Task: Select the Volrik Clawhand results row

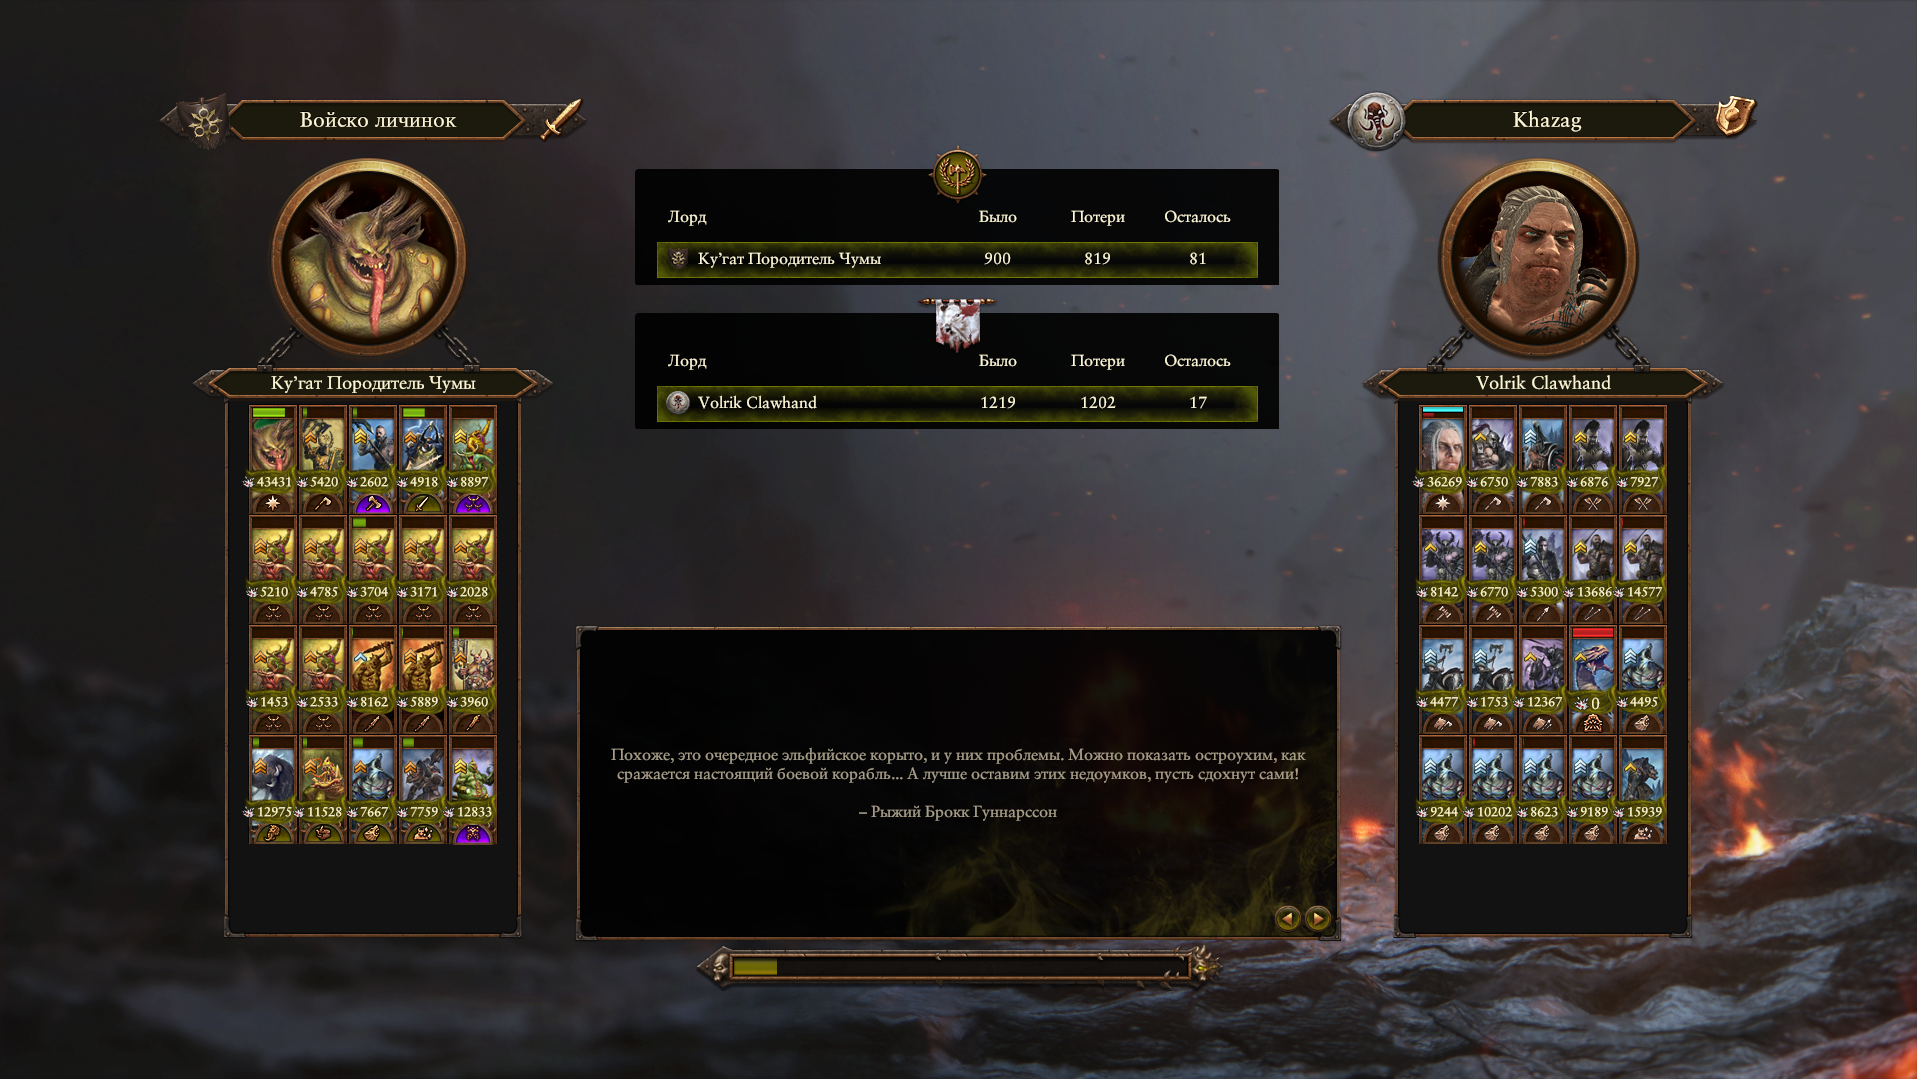Action: [957, 403]
